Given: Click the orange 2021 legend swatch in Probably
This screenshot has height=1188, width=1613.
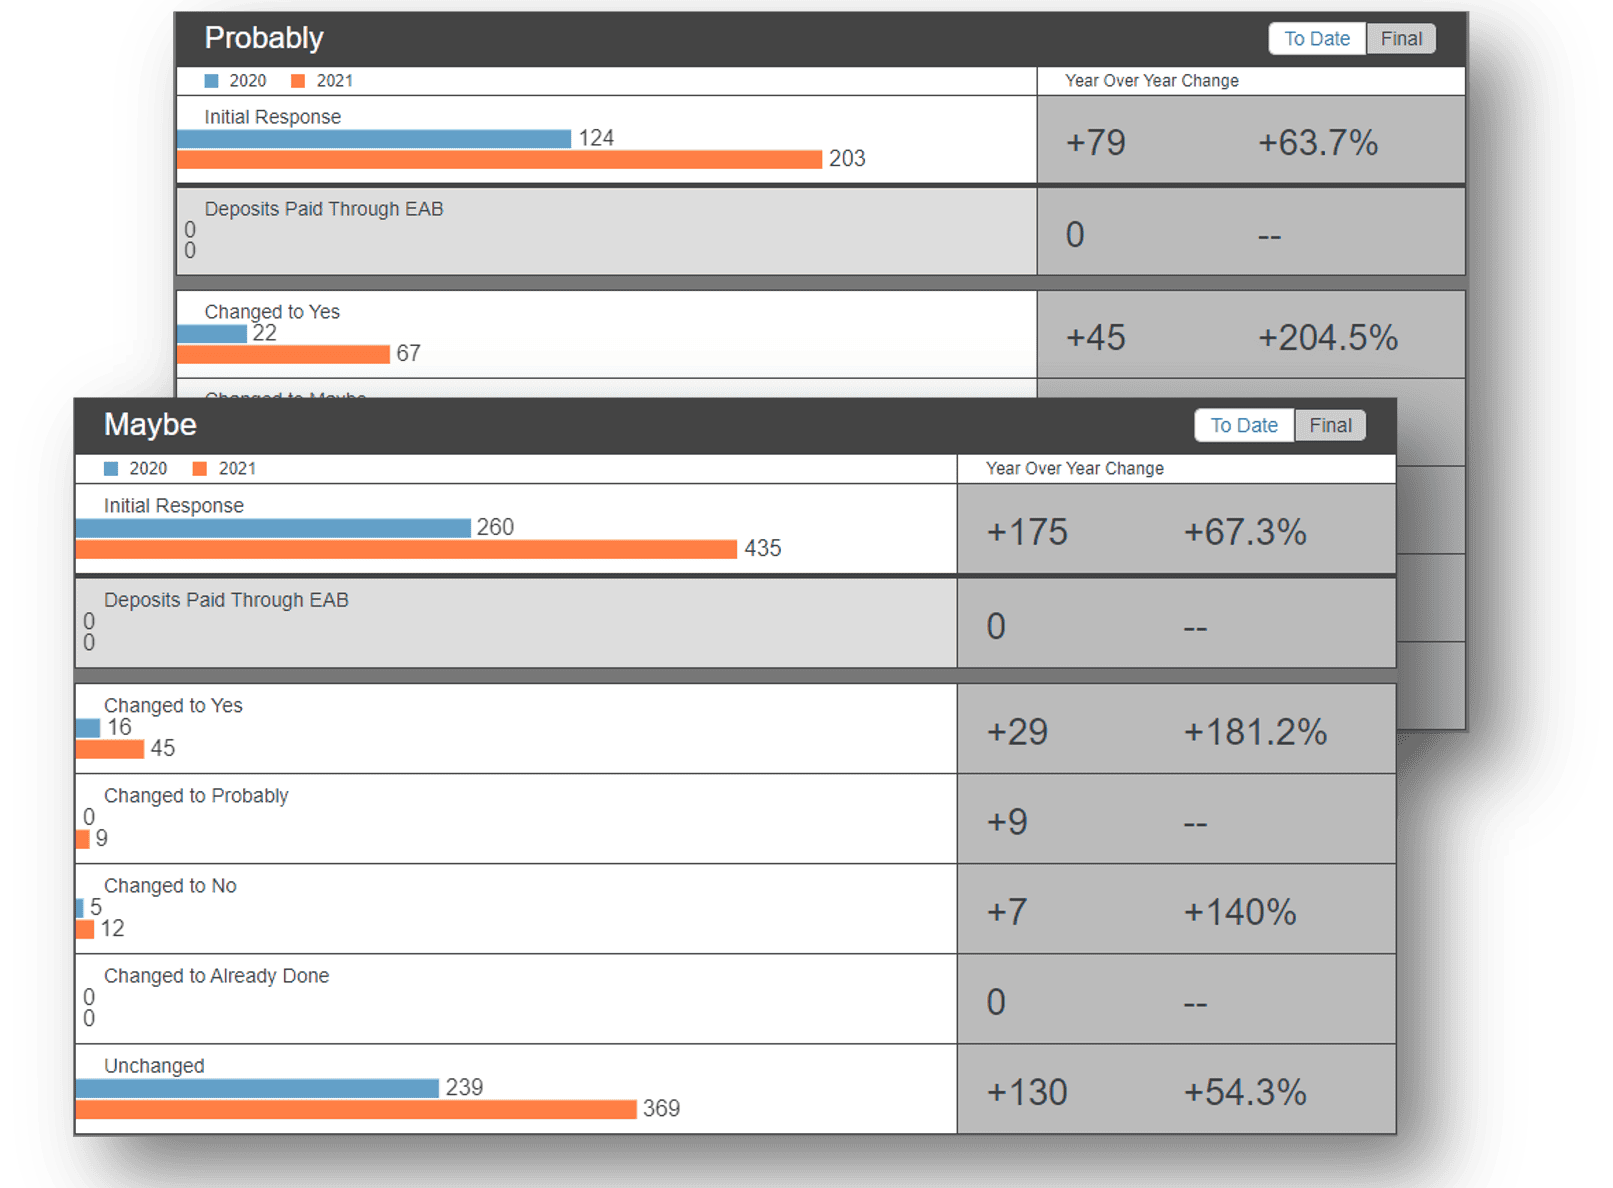Looking at the screenshot, I should (x=298, y=81).
